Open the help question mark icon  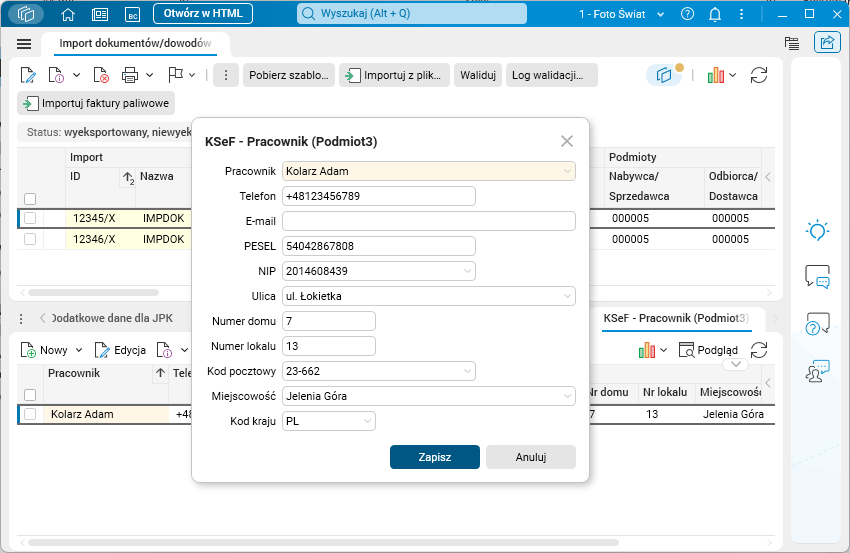[x=687, y=14]
